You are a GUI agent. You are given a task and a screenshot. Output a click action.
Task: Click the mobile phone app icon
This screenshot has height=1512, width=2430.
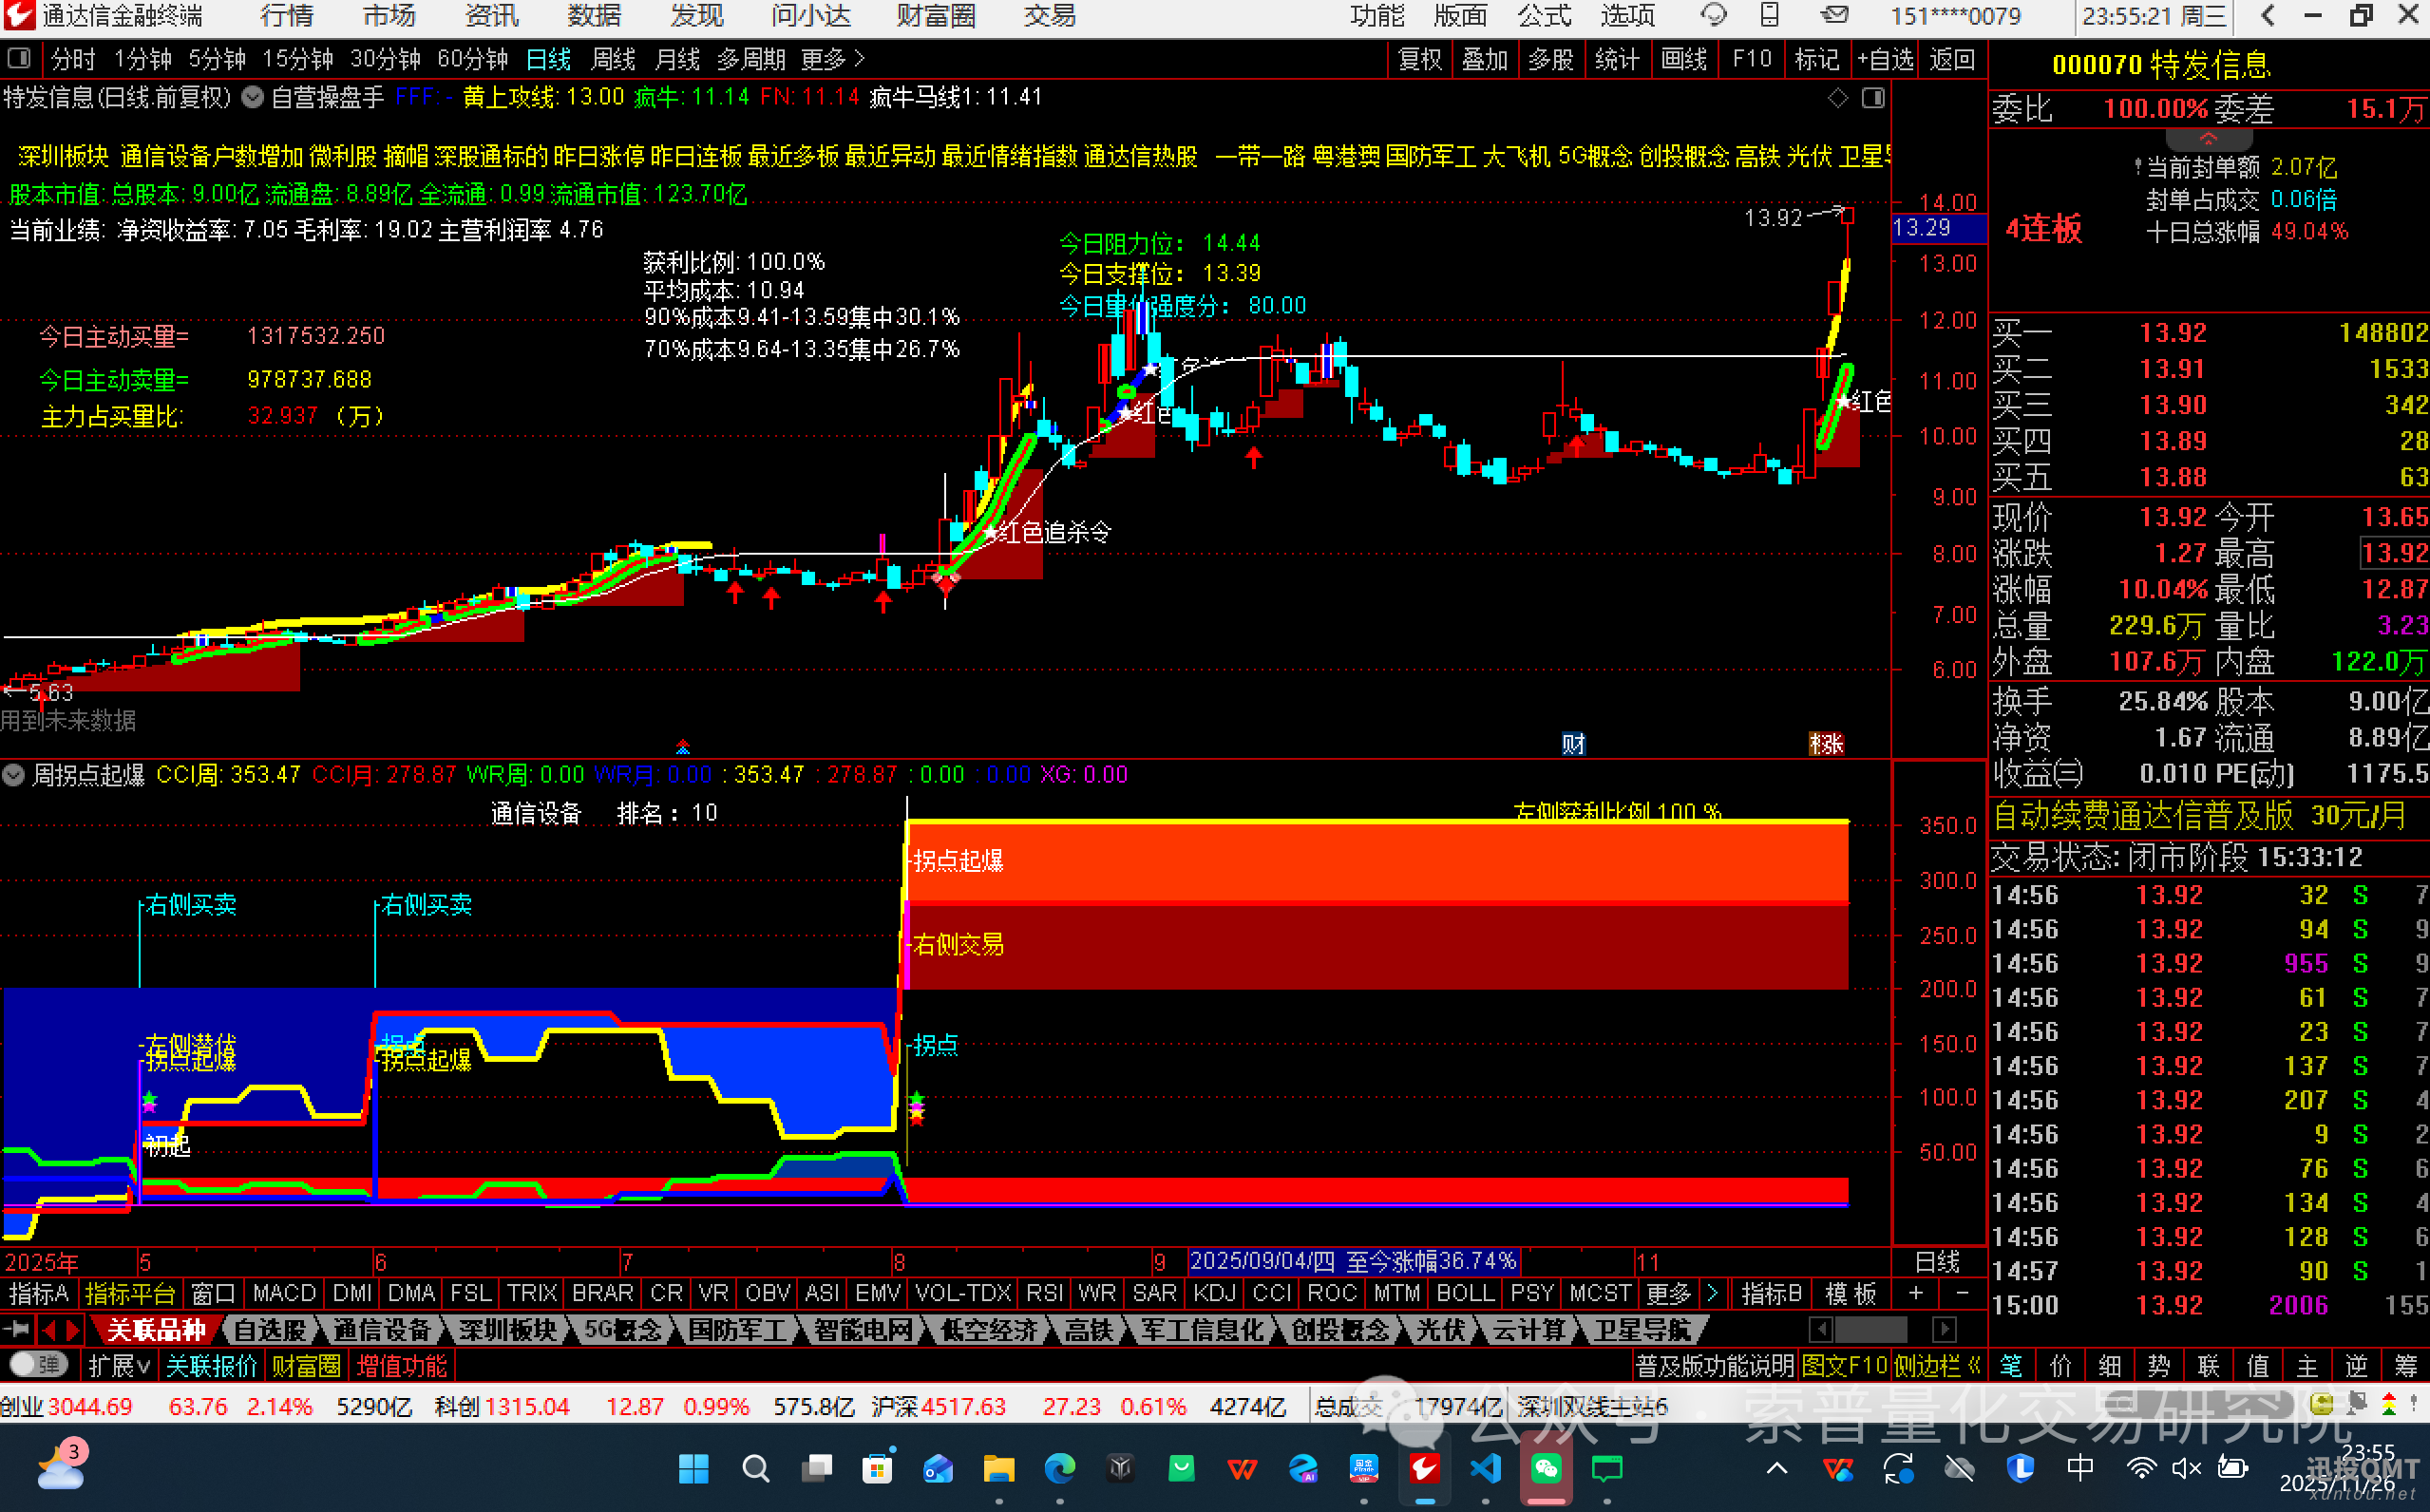pos(1772,16)
